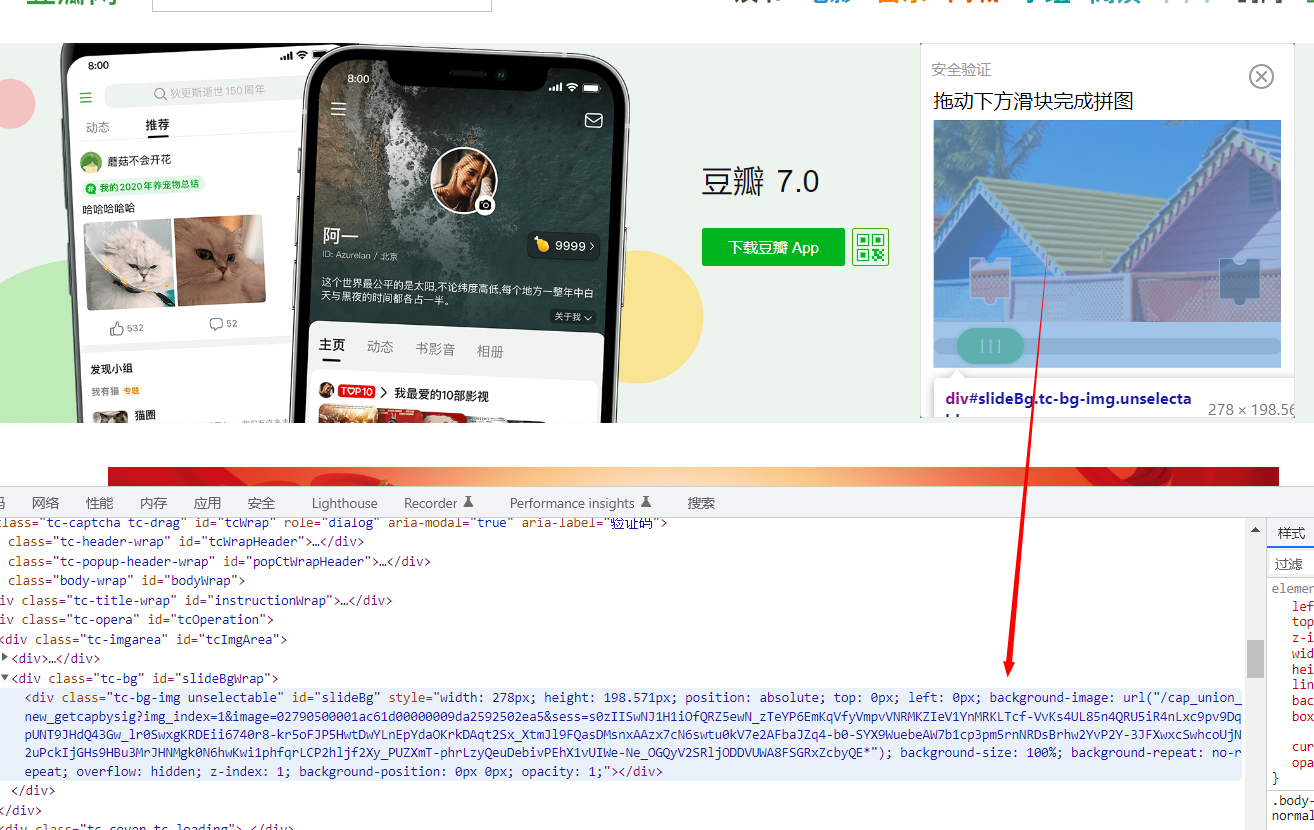
Task: Open the 9999 arrow in the phone profile
Action: point(592,246)
